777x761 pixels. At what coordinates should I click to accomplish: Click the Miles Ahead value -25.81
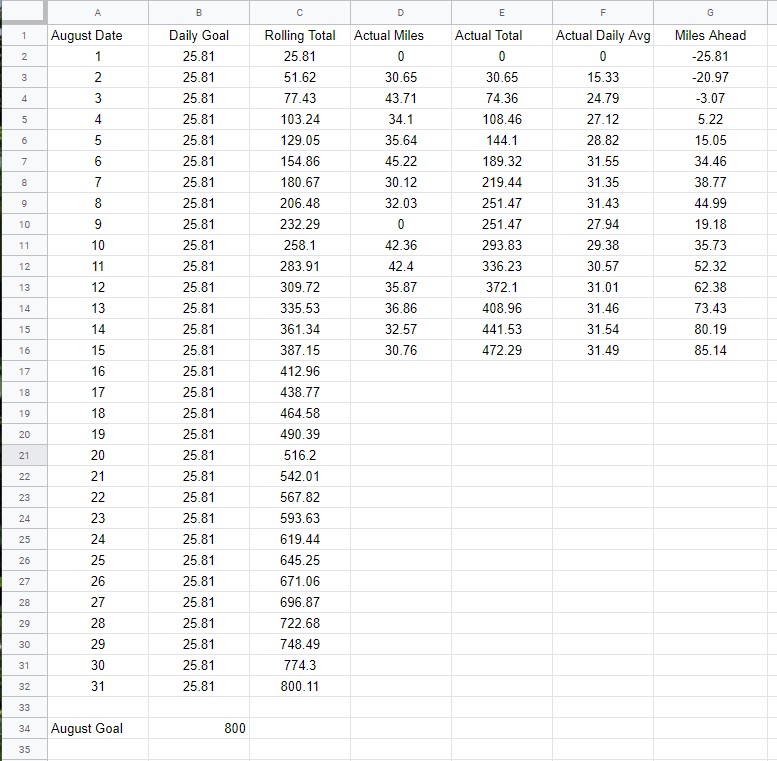pyautogui.click(x=710, y=56)
